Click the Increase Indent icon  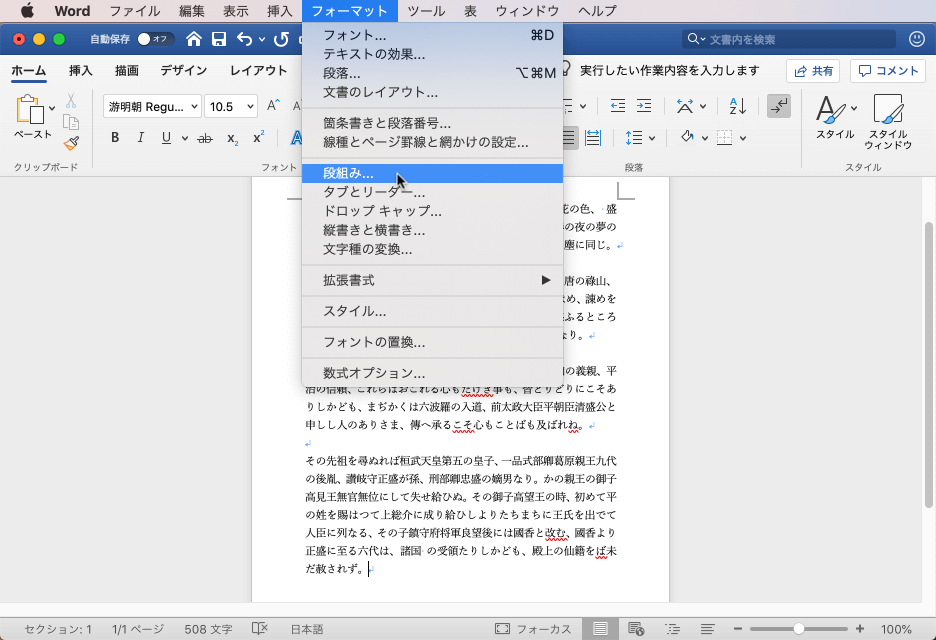(x=644, y=106)
